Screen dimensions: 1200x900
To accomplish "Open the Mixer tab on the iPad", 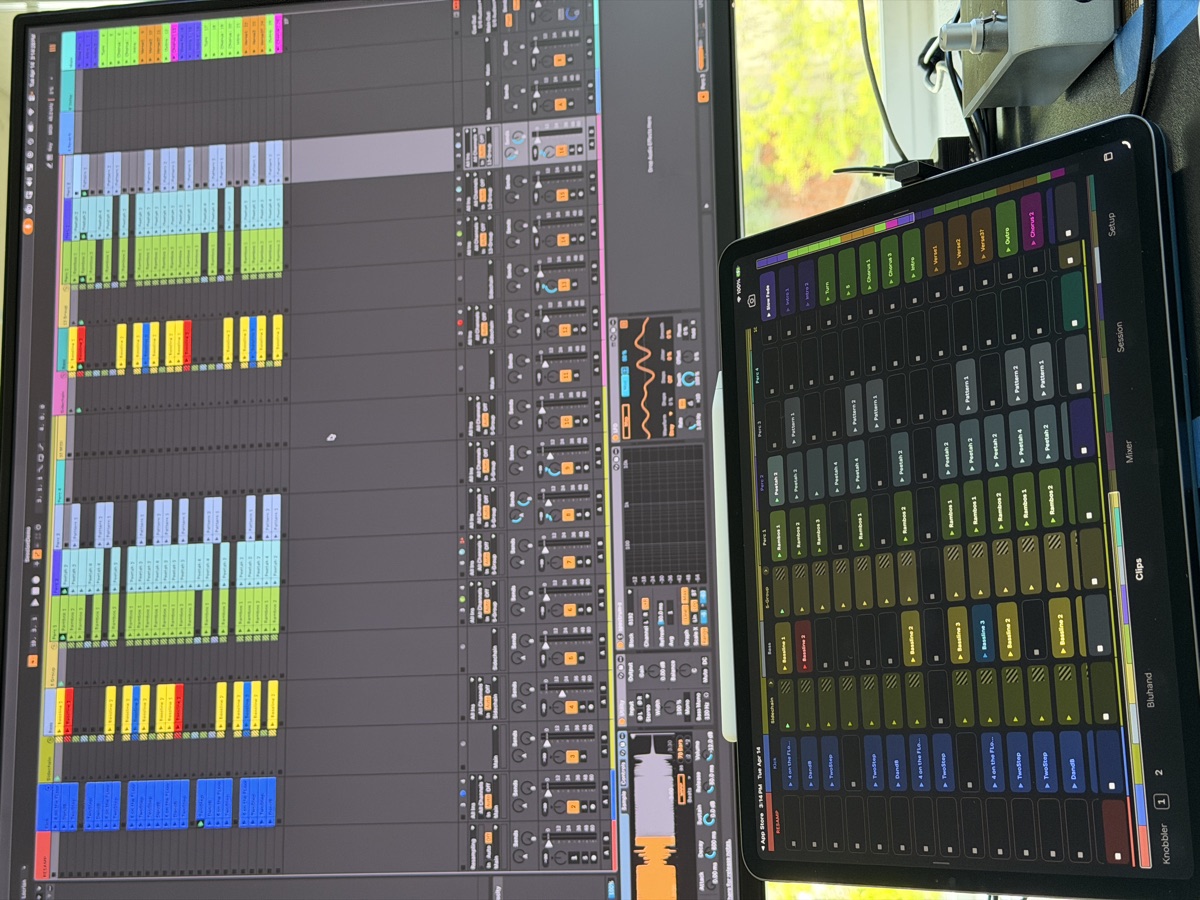I will tap(1129, 452).
